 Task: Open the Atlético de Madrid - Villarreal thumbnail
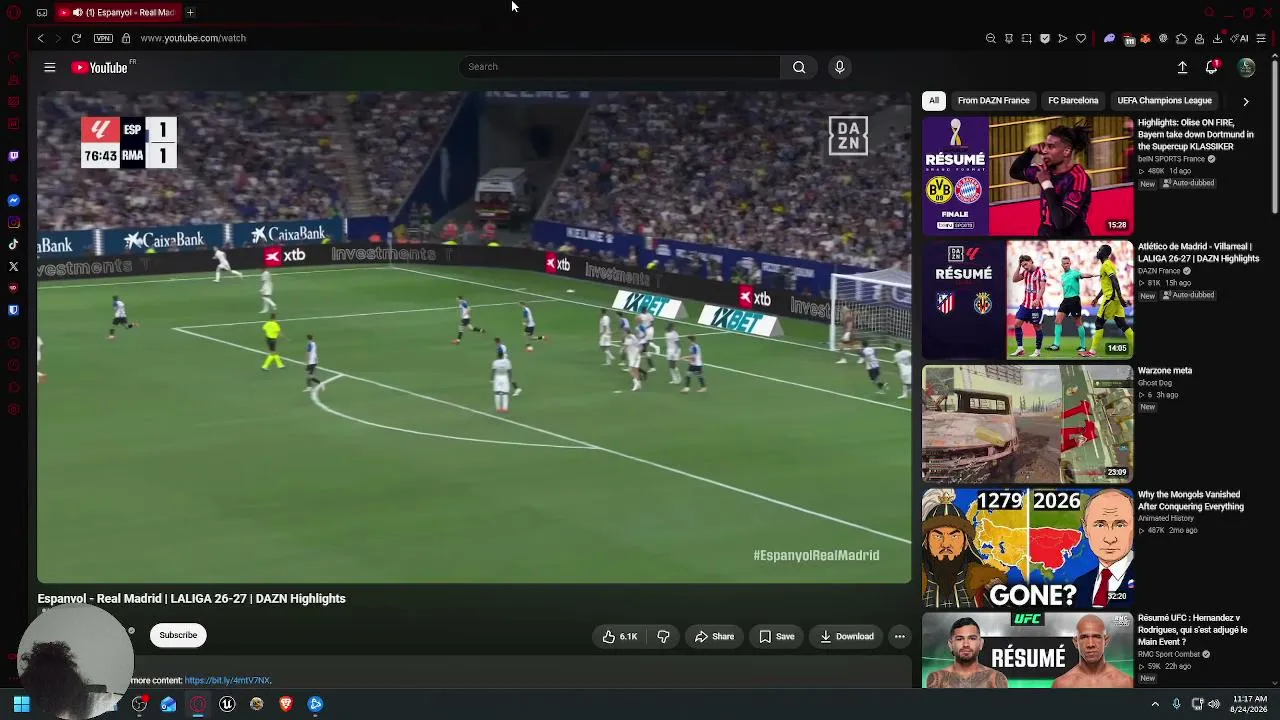pos(1028,300)
